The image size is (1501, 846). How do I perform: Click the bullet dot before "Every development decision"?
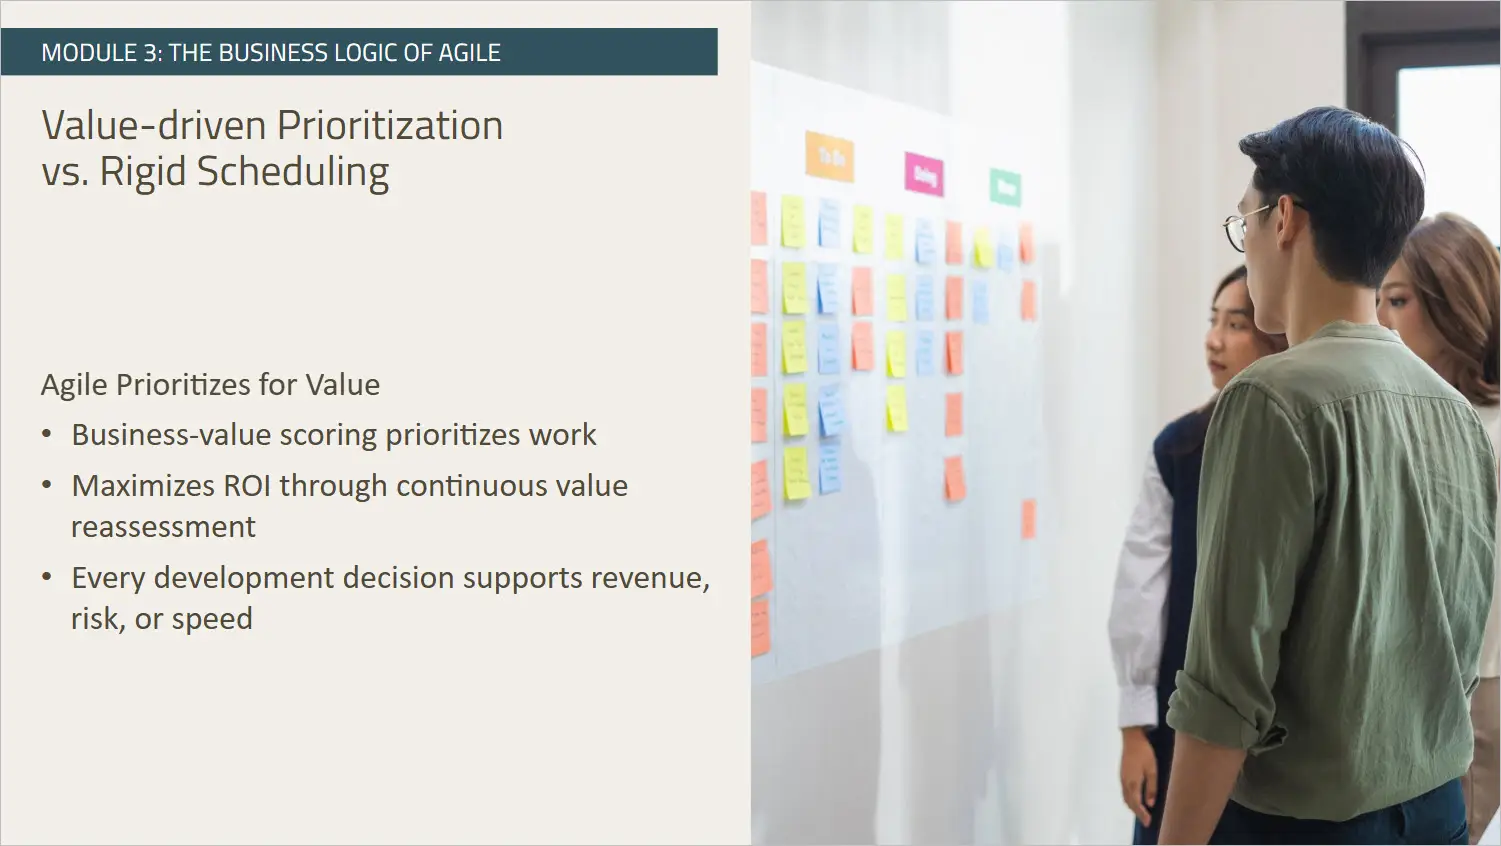[x=47, y=578]
